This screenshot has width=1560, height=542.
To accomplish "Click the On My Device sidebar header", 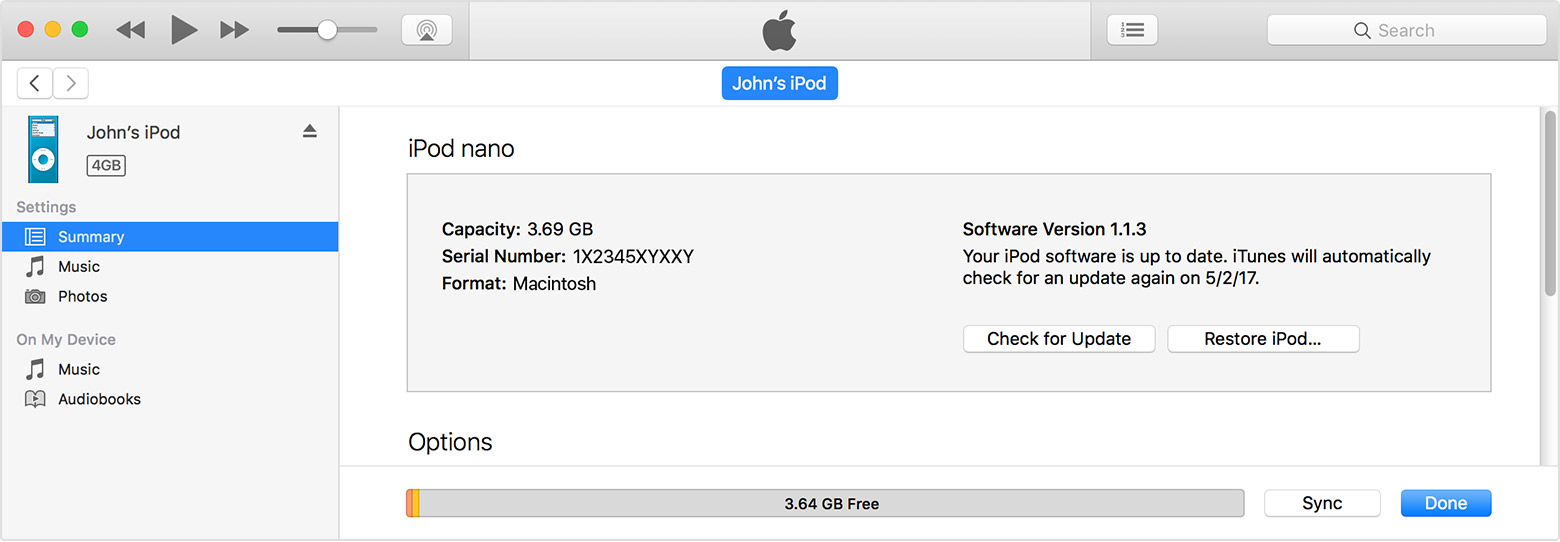I will pyautogui.click(x=66, y=340).
